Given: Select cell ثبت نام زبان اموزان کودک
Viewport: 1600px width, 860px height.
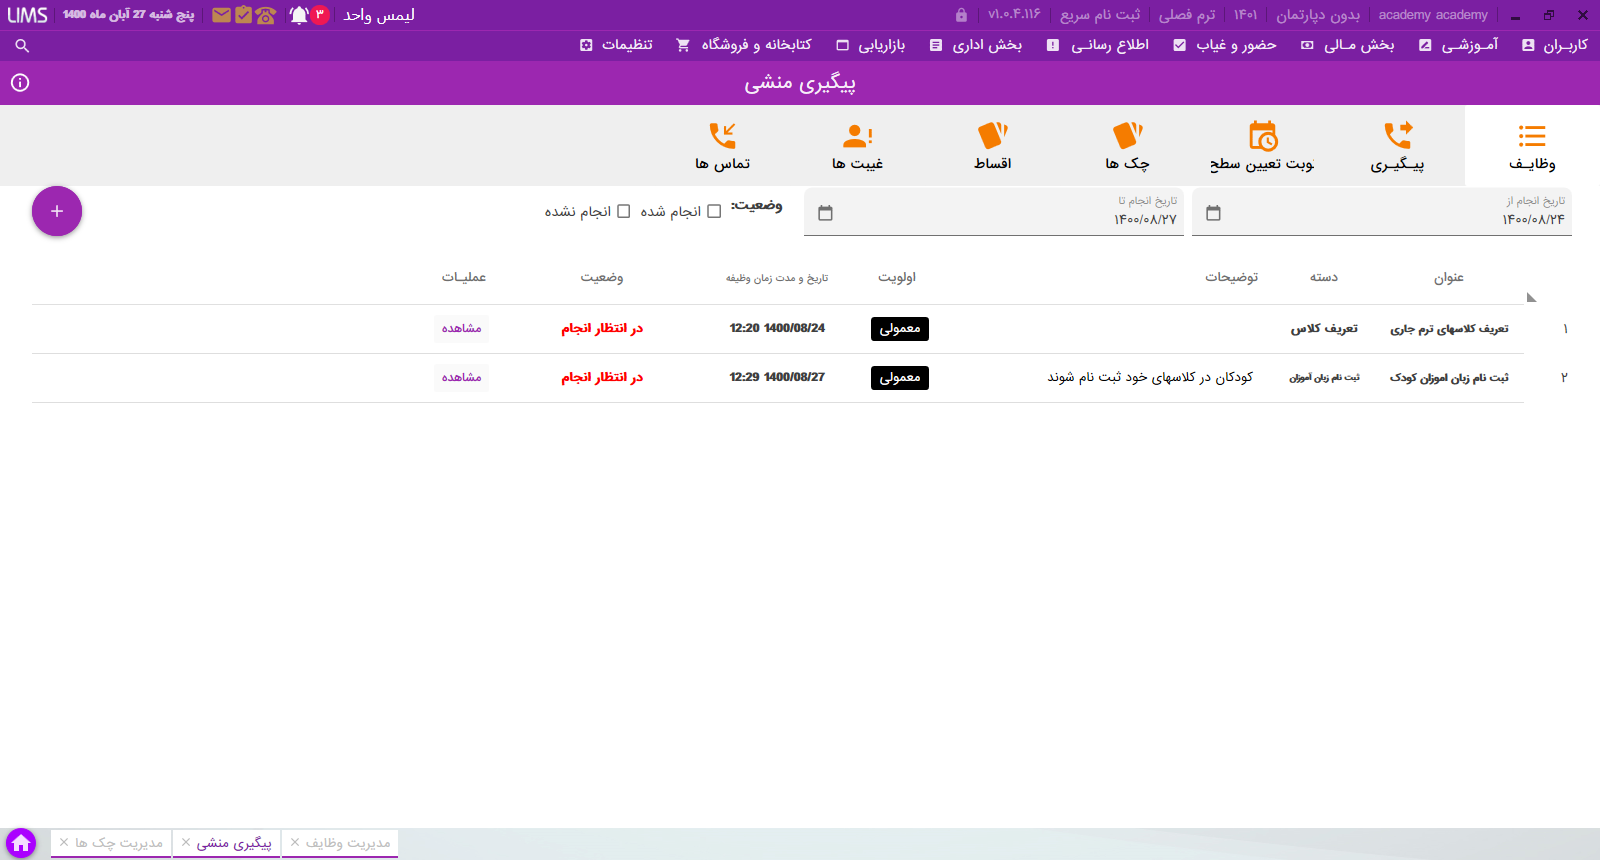Looking at the screenshot, I should (1449, 377).
